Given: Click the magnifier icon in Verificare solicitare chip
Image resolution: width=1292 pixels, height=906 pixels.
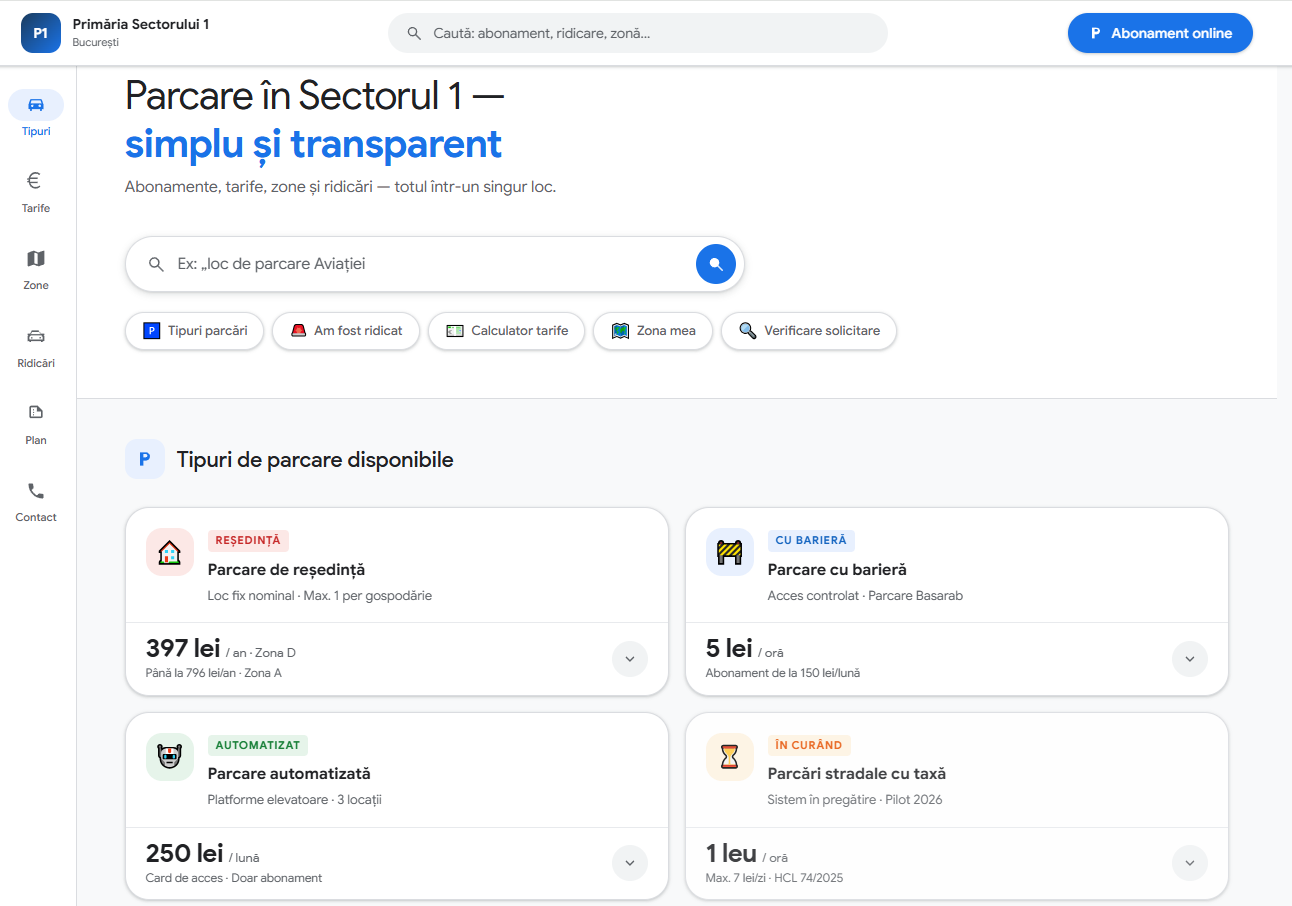Looking at the screenshot, I should (748, 331).
